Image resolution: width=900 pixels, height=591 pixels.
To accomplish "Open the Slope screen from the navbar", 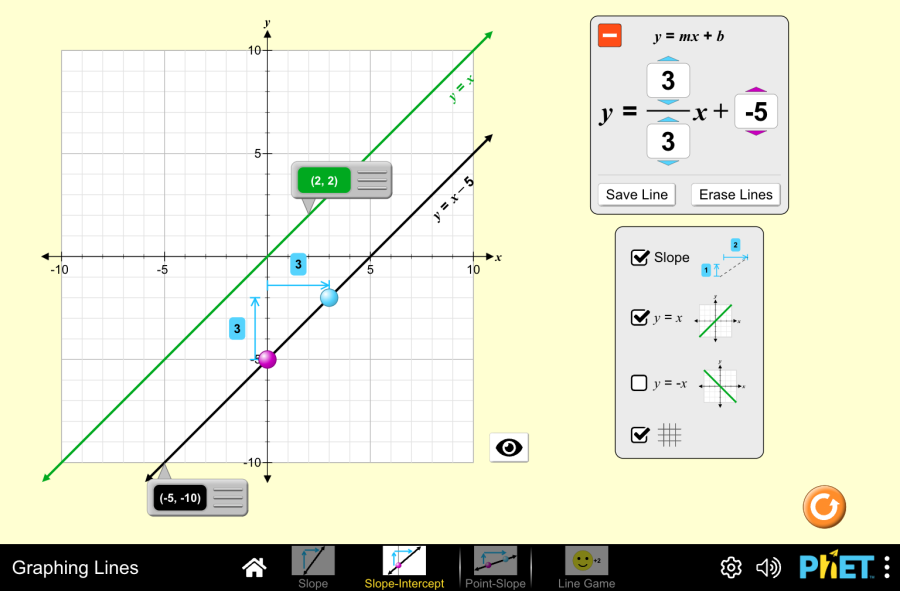I will point(313,560).
